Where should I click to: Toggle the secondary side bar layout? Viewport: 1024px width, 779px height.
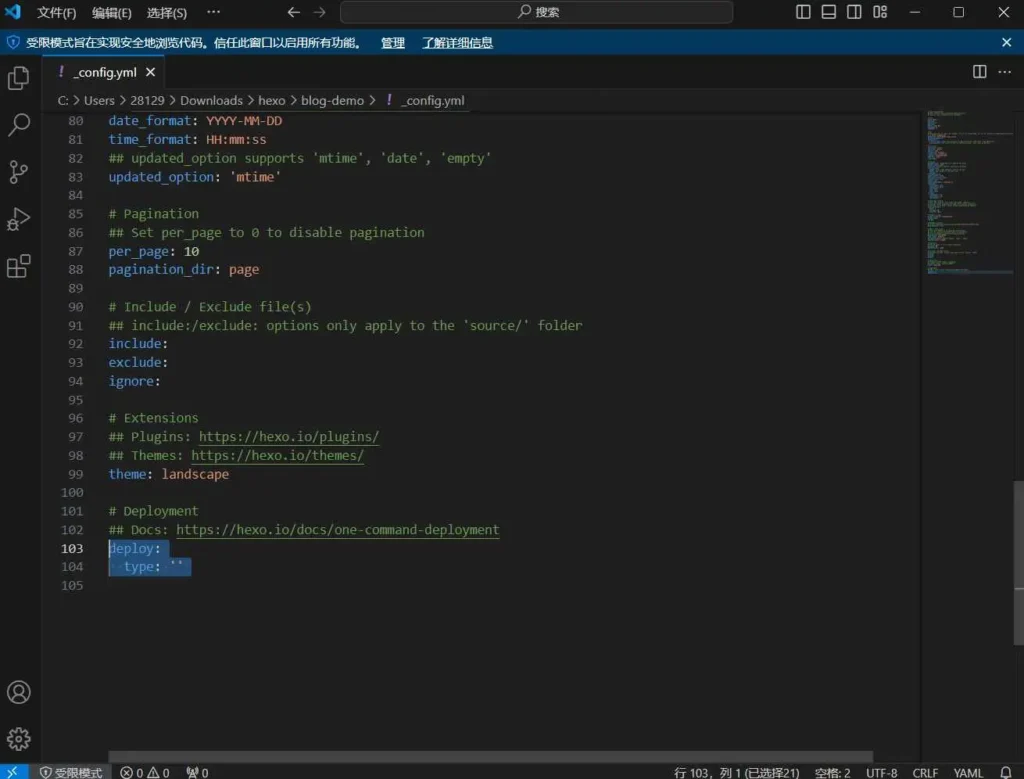click(x=854, y=12)
